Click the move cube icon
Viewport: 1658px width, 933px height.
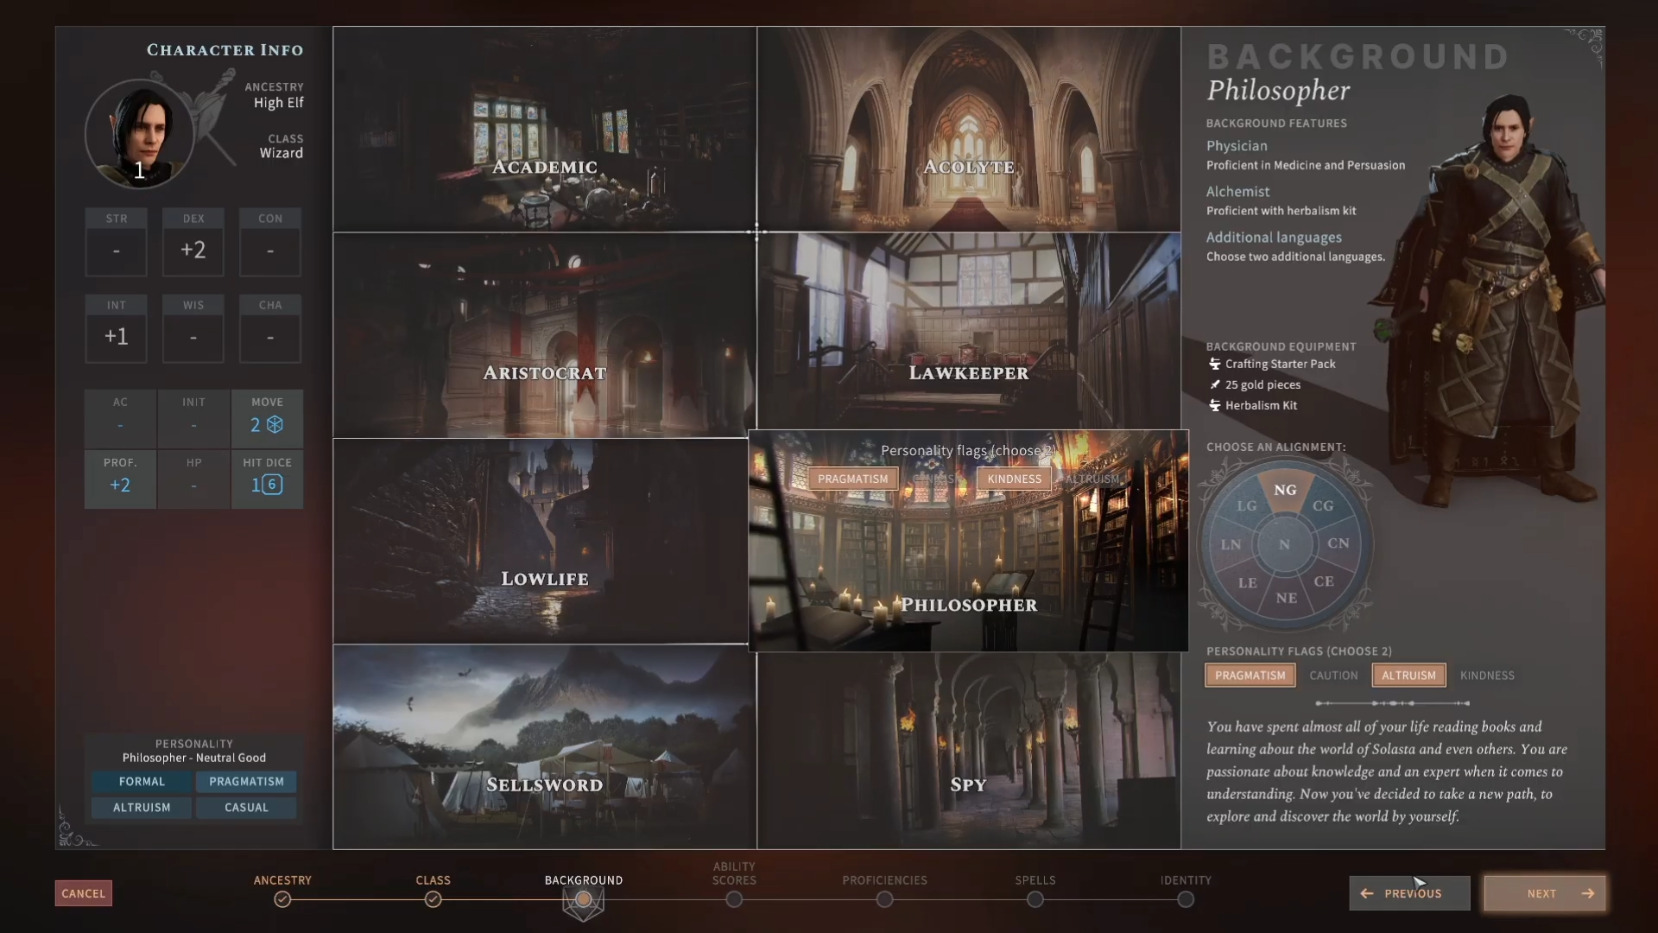[275, 425]
